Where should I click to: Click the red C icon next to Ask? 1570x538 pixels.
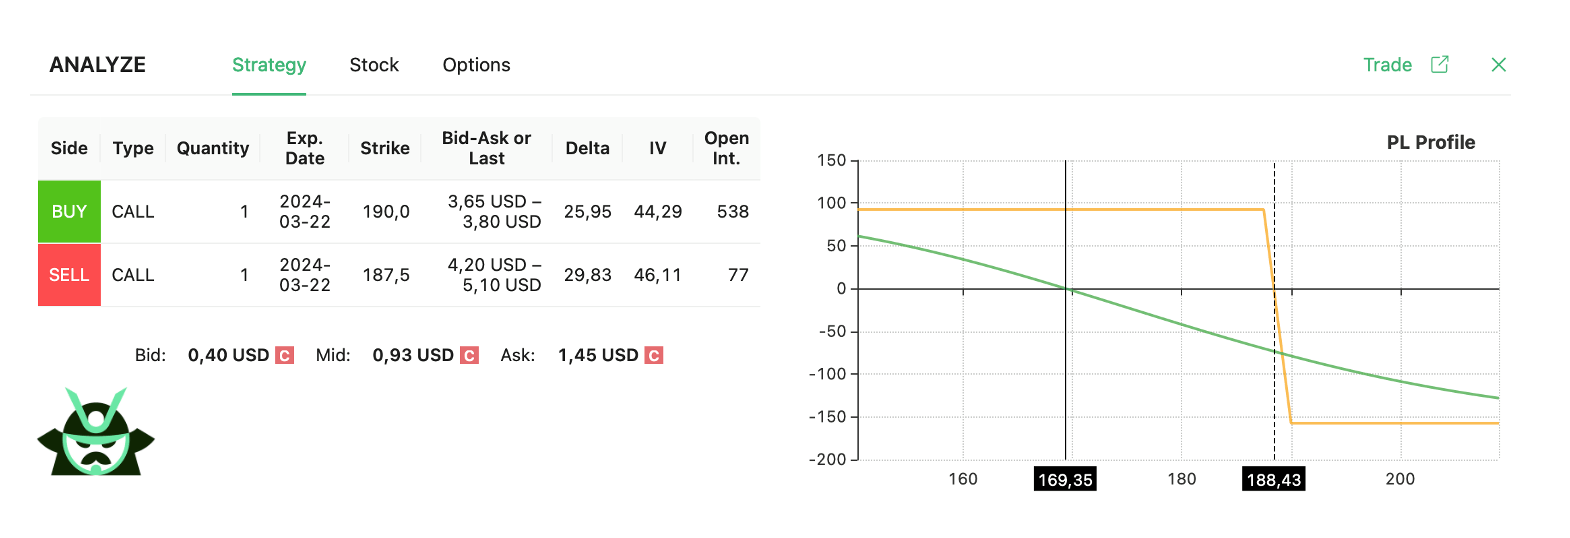point(654,355)
